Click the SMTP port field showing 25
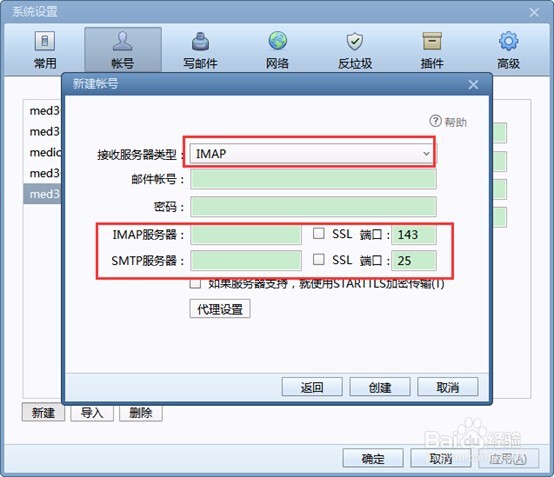554x477 pixels. (414, 261)
